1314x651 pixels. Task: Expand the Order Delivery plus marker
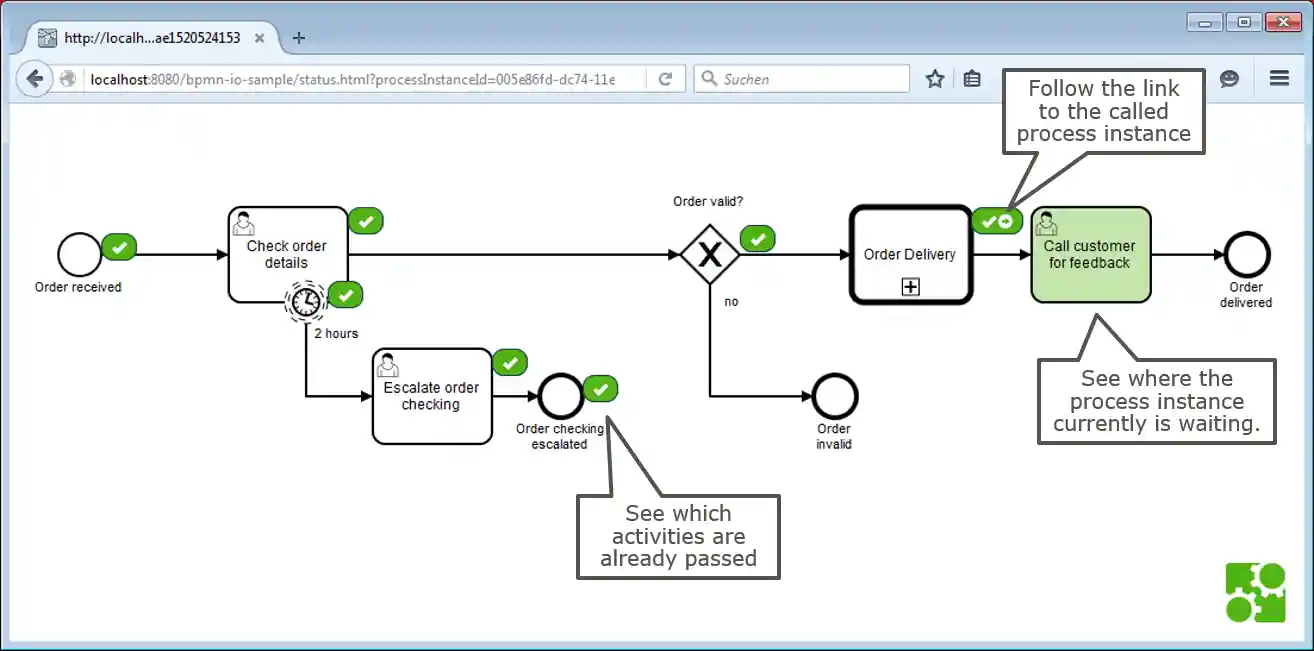pyautogui.click(x=911, y=287)
